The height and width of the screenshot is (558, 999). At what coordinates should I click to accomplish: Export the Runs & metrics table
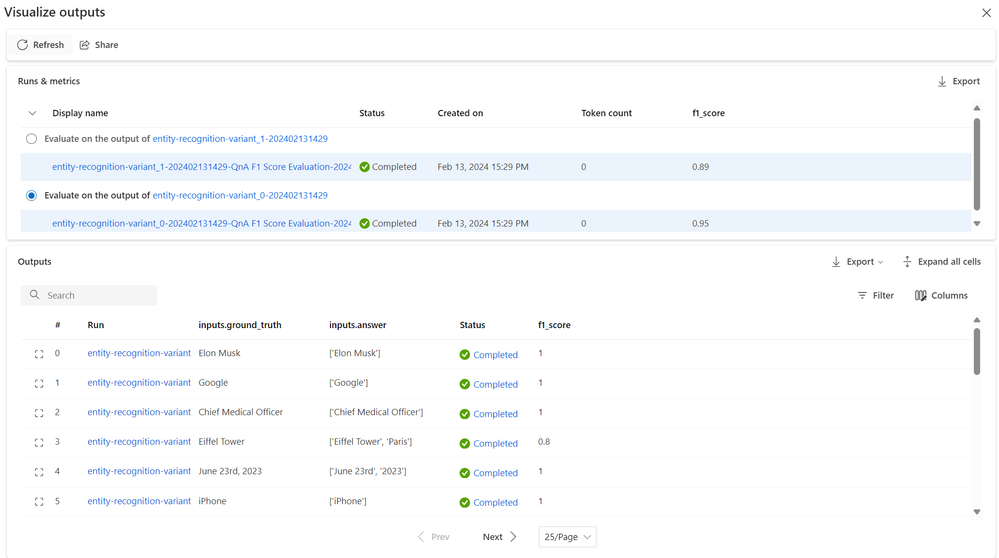click(x=959, y=81)
